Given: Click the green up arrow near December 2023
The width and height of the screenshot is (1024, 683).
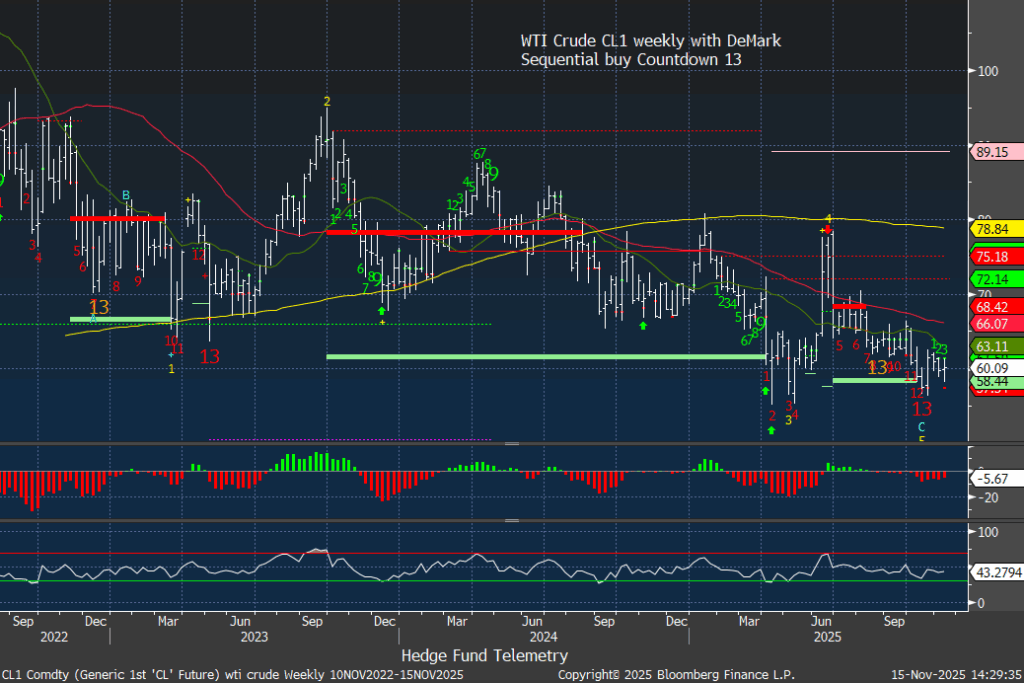Looking at the screenshot, I should pyautogui.click(x=382, y=312).
